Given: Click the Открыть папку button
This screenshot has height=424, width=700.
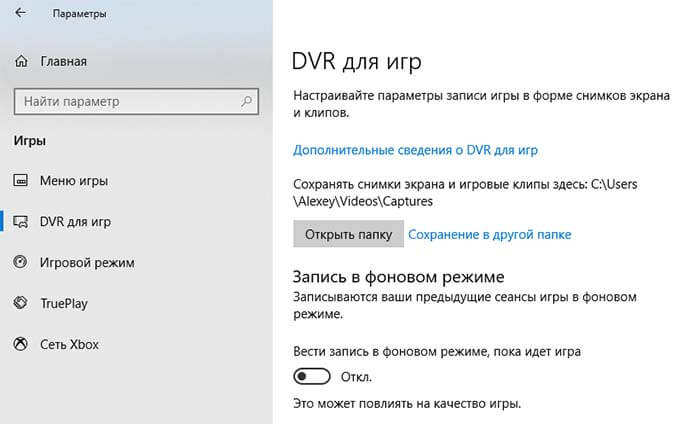Looking at the screenshot, I should (348, 234).
